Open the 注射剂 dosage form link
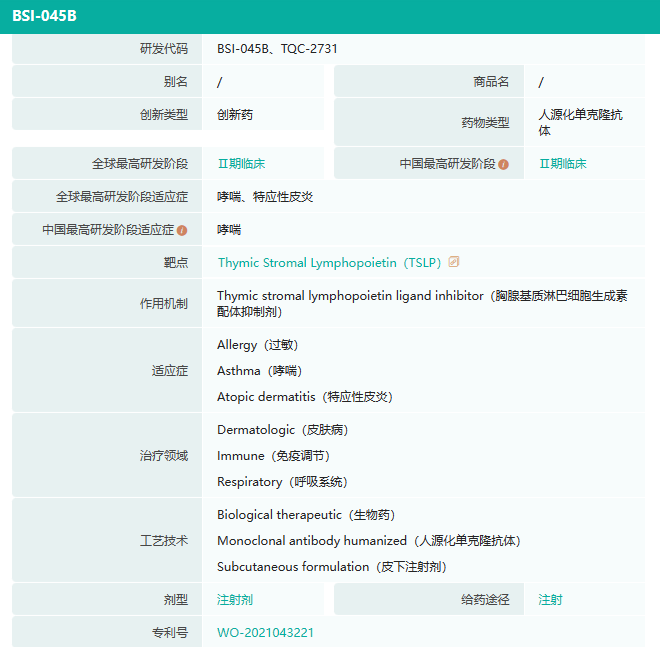The height and width of the screenshot is (647, 660). (235, 599)
